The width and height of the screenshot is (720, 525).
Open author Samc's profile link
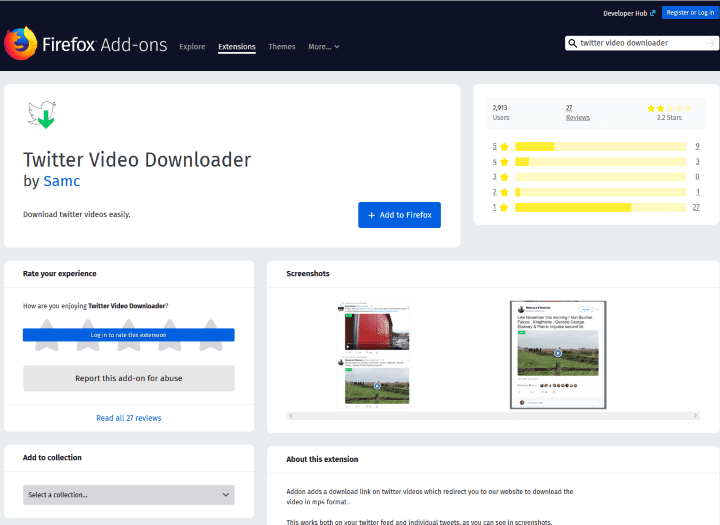pyautogui.click(x=62, y=181)
